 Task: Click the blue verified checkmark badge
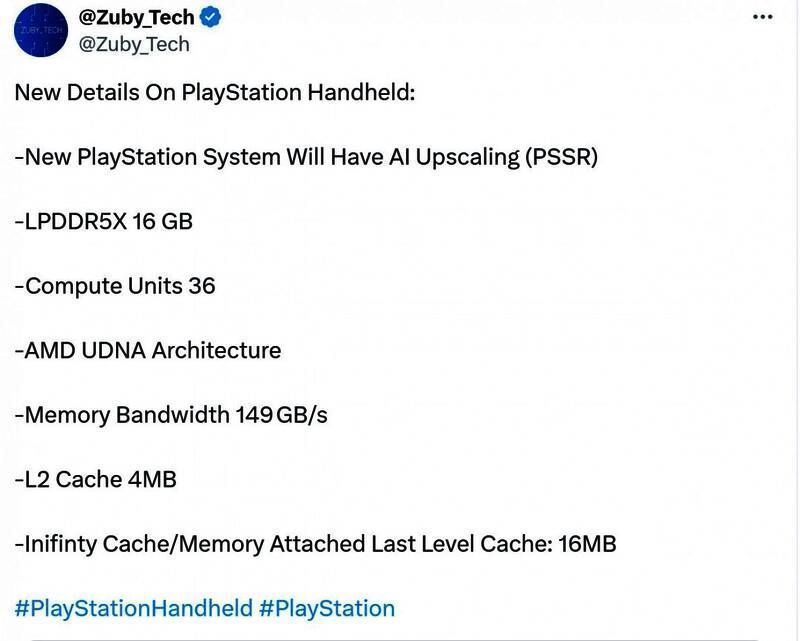[210, 18]
